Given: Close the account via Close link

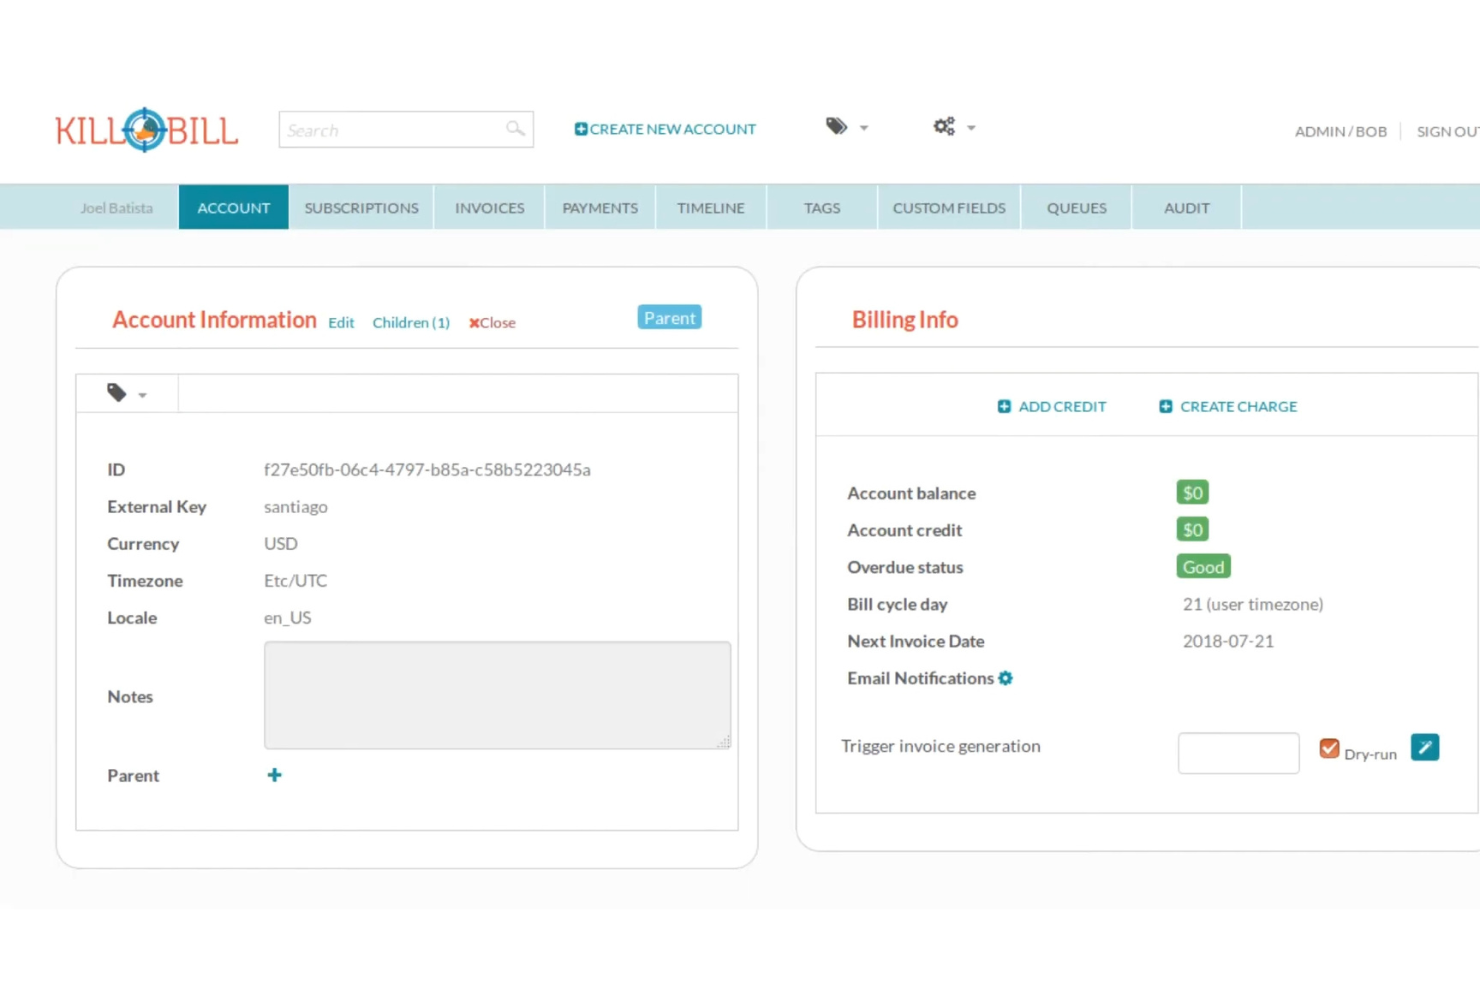Looking at the screenshot, I should pos(492,323).
